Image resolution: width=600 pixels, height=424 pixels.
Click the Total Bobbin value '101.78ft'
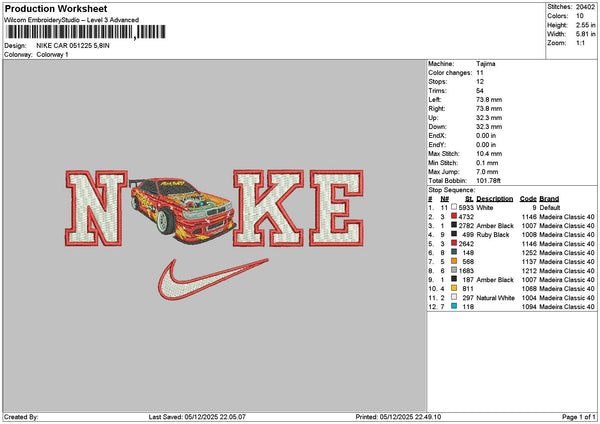[488, 181]
